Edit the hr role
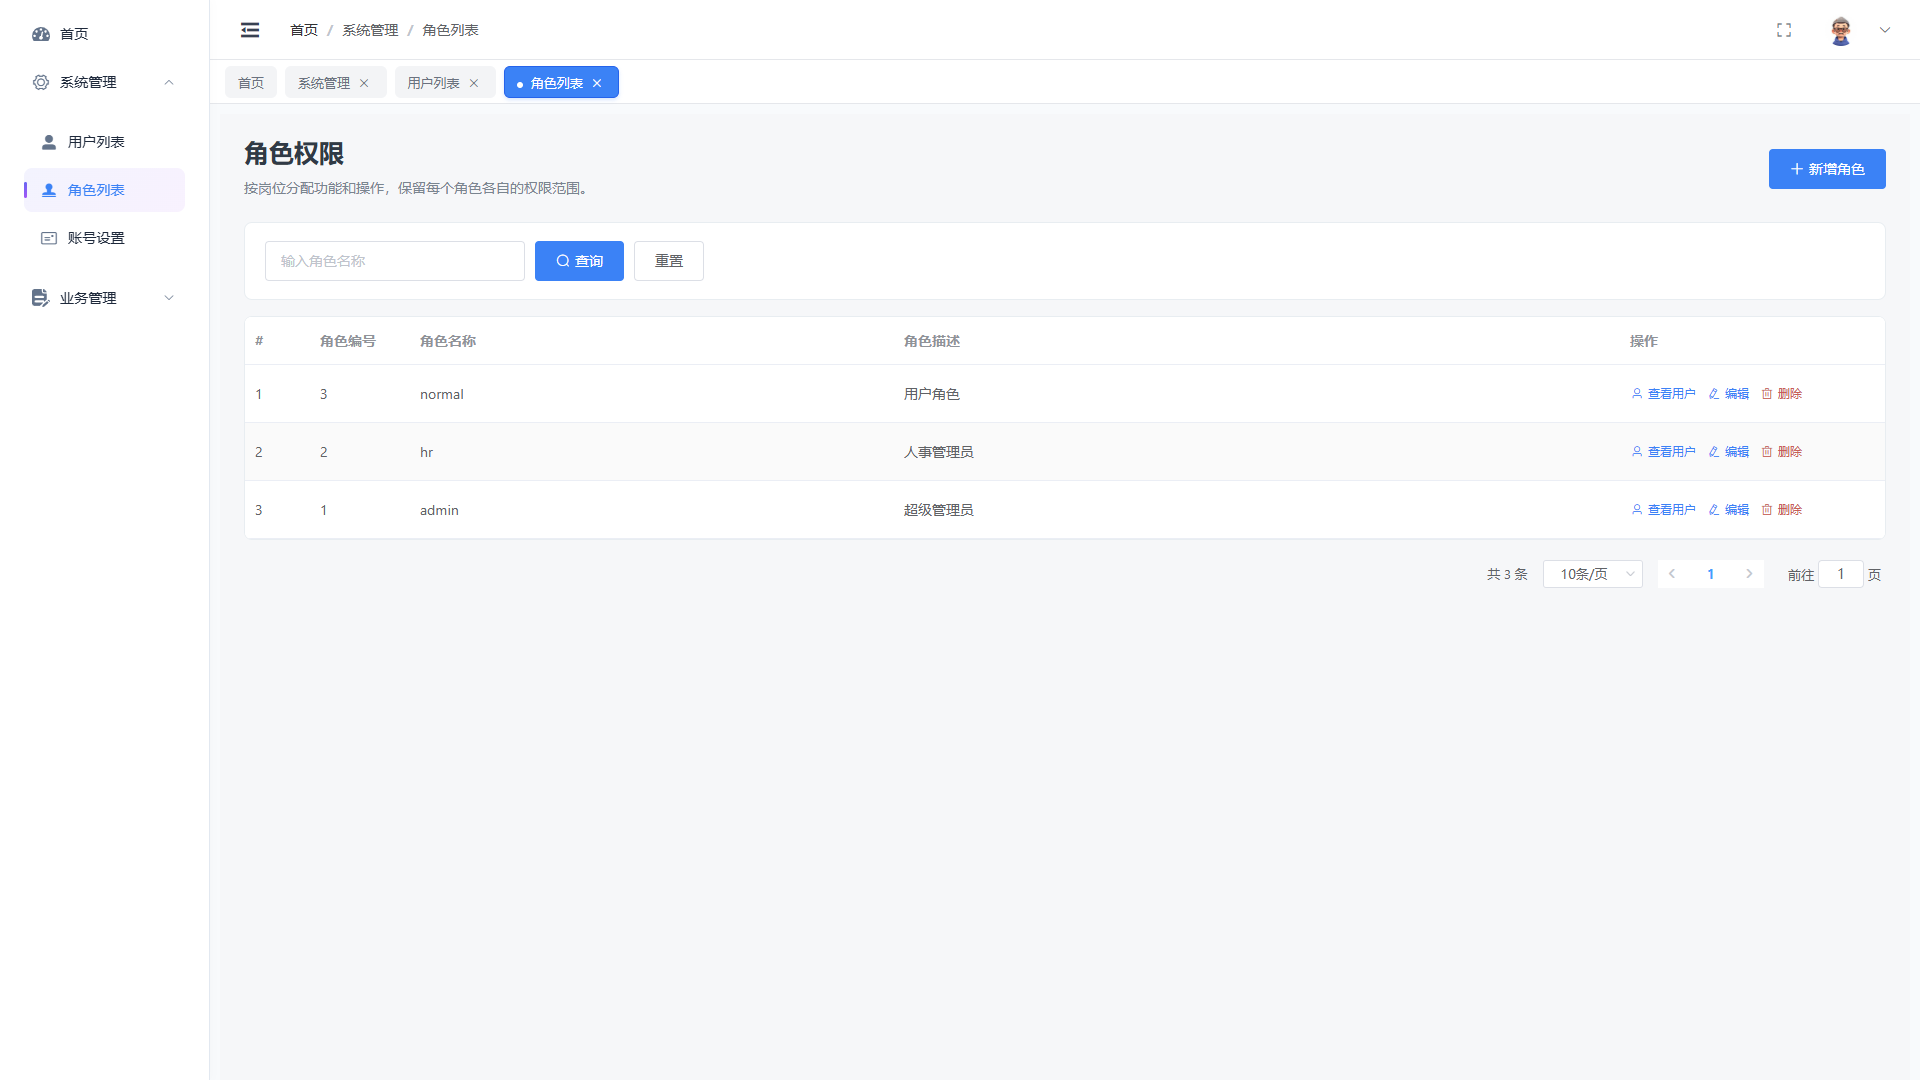This screenshot has width=1920, height=1080. (x=1729, y=452)
